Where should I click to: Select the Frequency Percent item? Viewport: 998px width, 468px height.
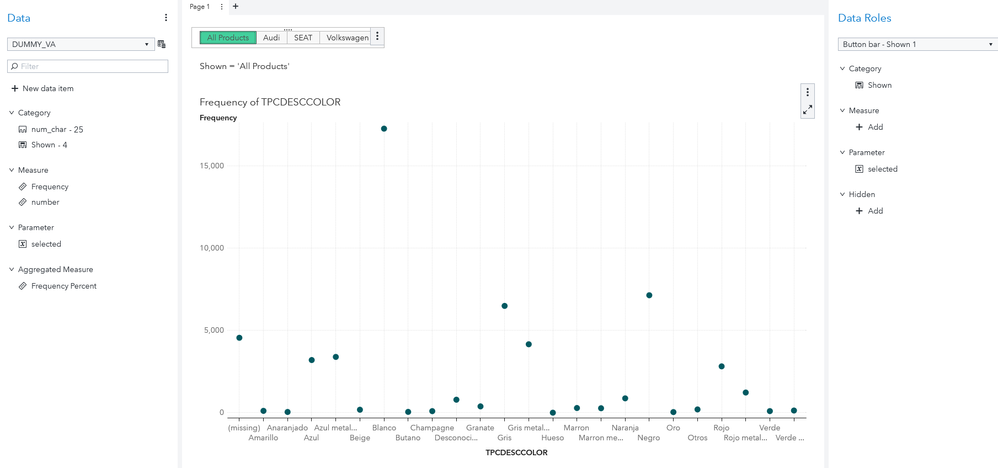point(57,286)
